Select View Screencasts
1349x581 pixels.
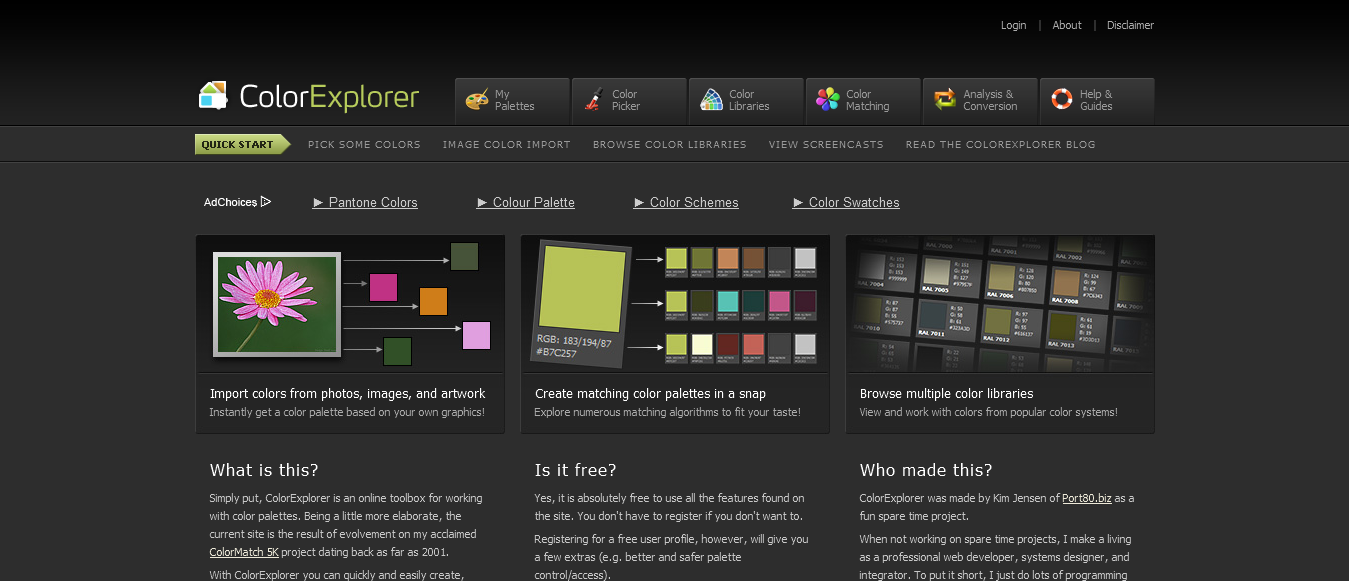click(x=826, y=144)
